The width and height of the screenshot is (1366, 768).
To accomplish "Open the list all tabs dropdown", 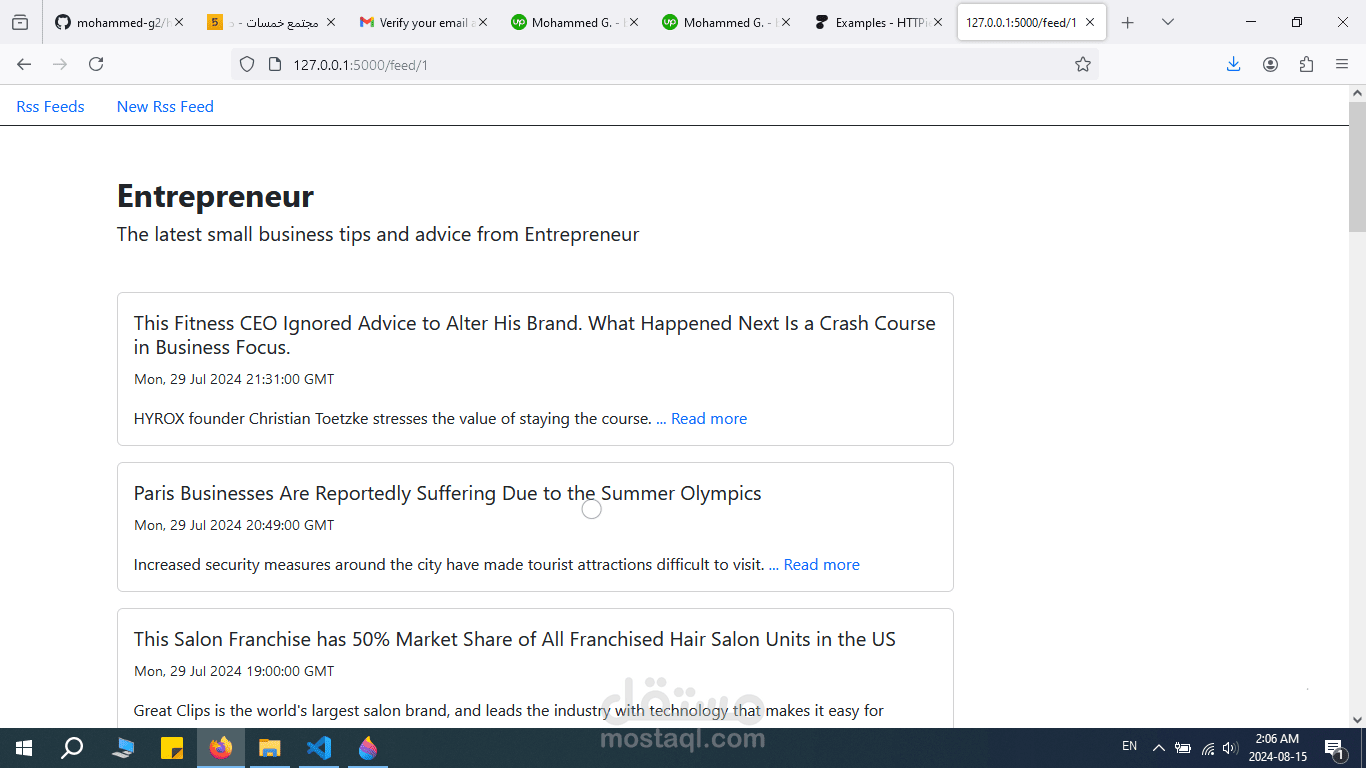I will point(1168,21).
